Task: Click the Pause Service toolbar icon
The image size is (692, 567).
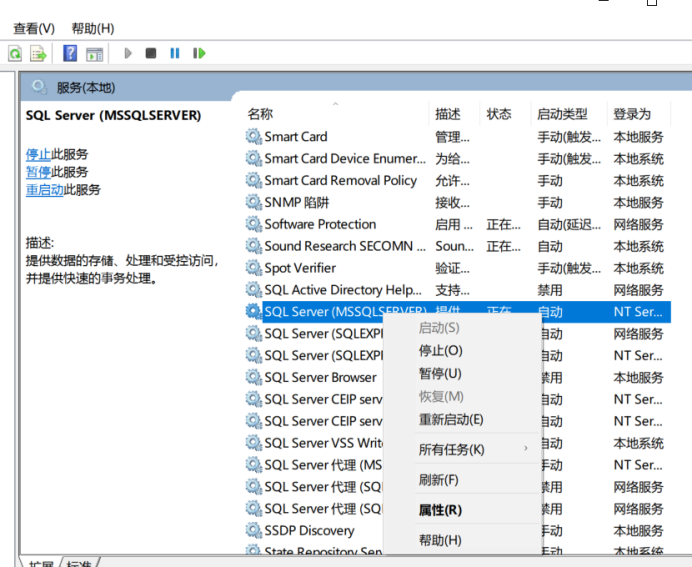Action: click(175, 53)
